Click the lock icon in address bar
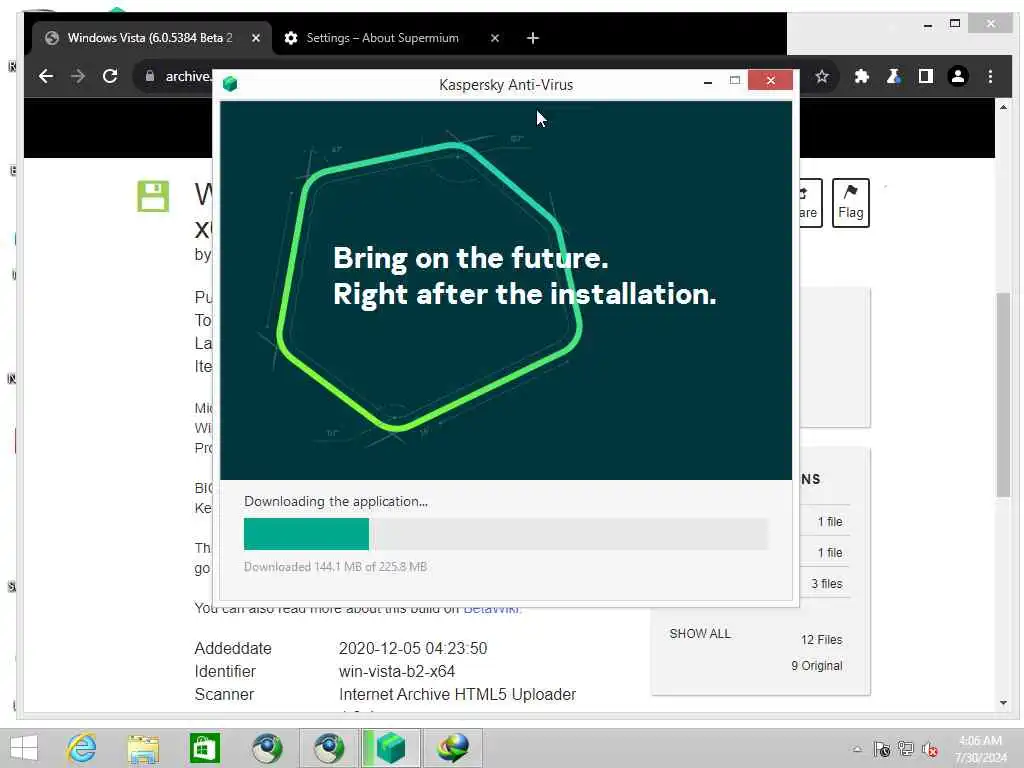Screen dimensions: 1024x768 [x=150, y=76]
